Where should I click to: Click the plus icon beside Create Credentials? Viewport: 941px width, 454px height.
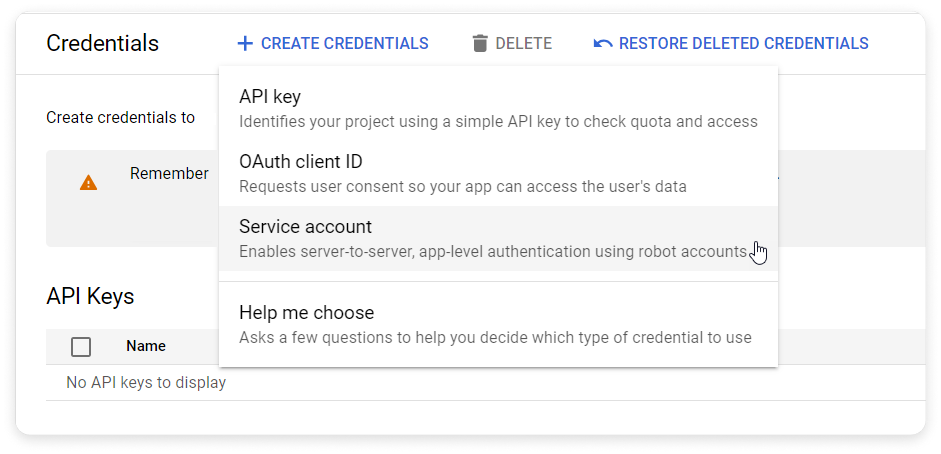point(245,43)
